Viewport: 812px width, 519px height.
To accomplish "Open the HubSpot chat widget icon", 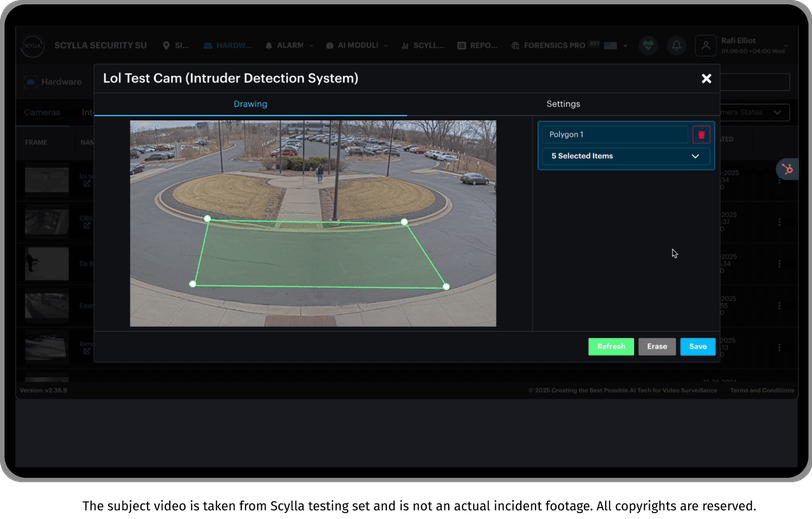I will 787,169.
